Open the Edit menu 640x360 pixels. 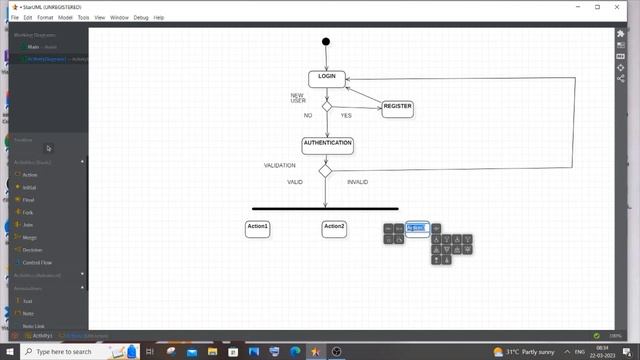pos(28,18)
